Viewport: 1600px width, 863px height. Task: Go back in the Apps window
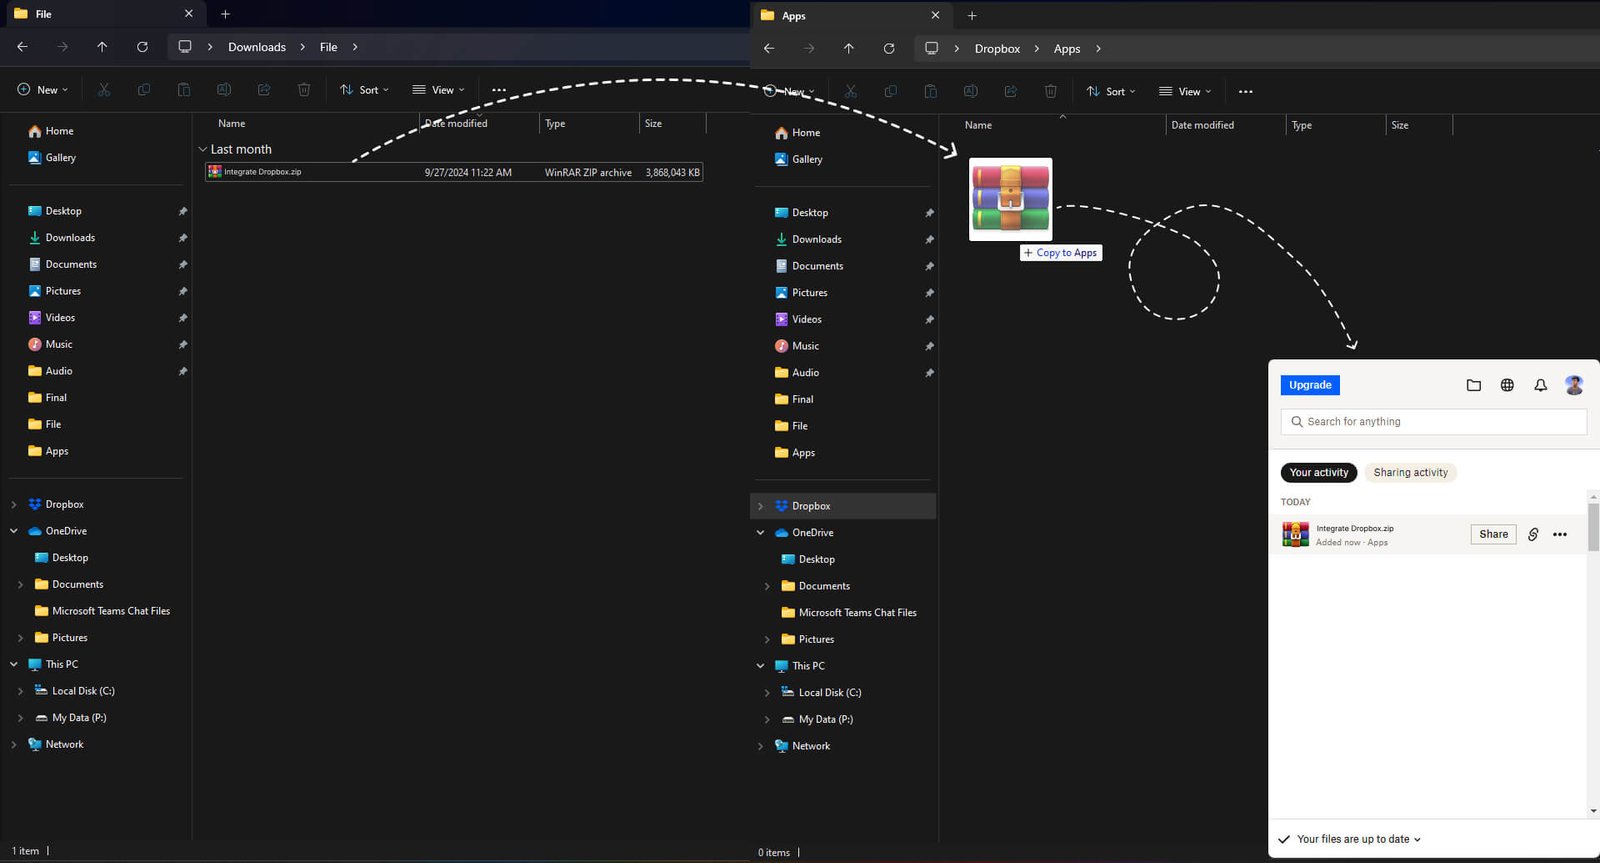(x=769, y=48)
